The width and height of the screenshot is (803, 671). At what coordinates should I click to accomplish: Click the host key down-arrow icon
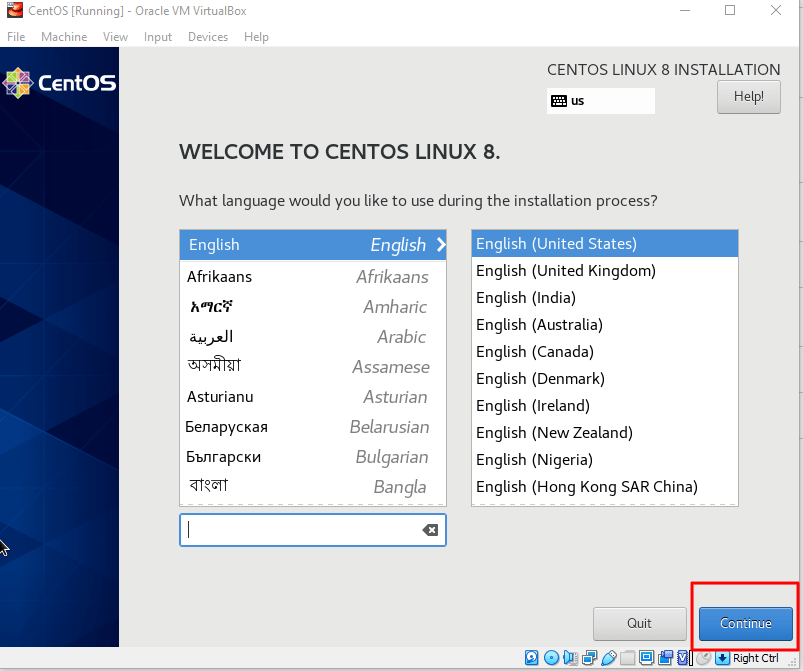point(723,658)
